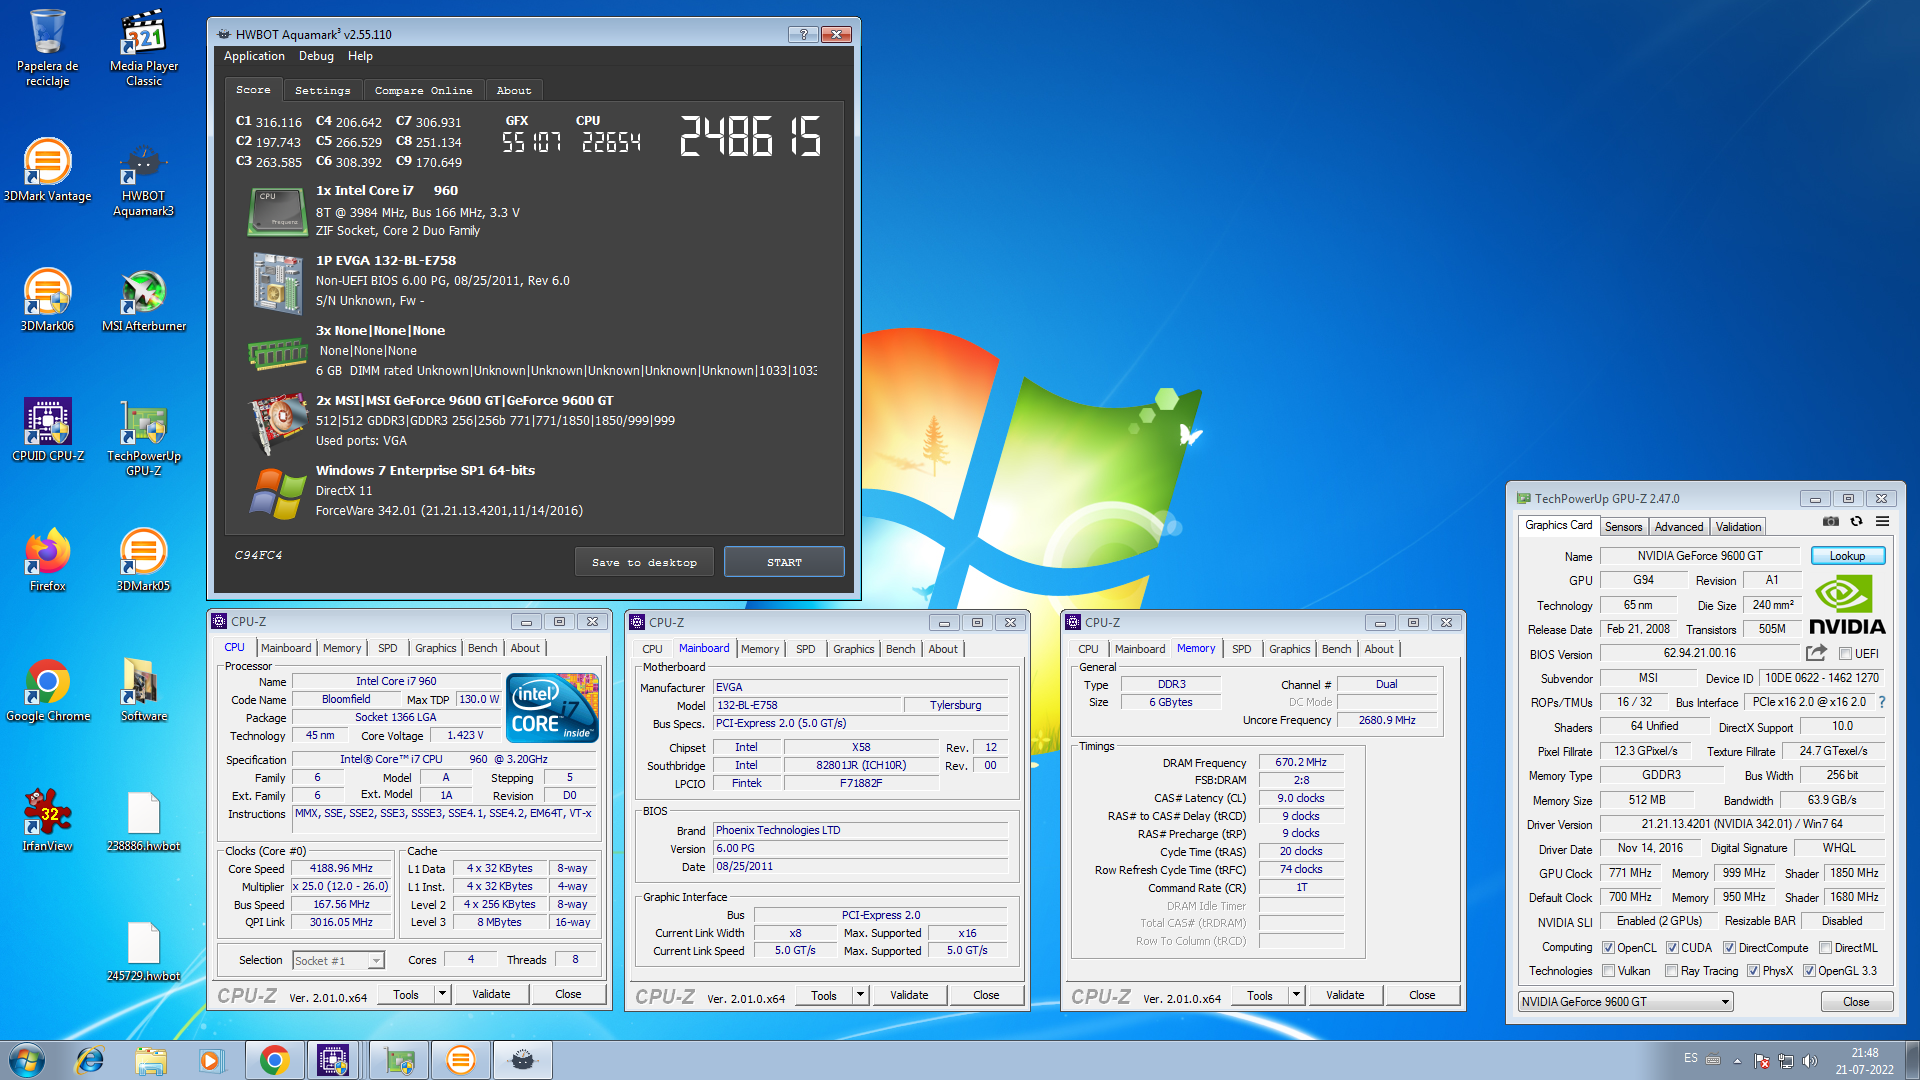The image size is (1920, 1080).
Task: Click GPU-Z screenshot camera icon
Action: tap(1830, 522)
